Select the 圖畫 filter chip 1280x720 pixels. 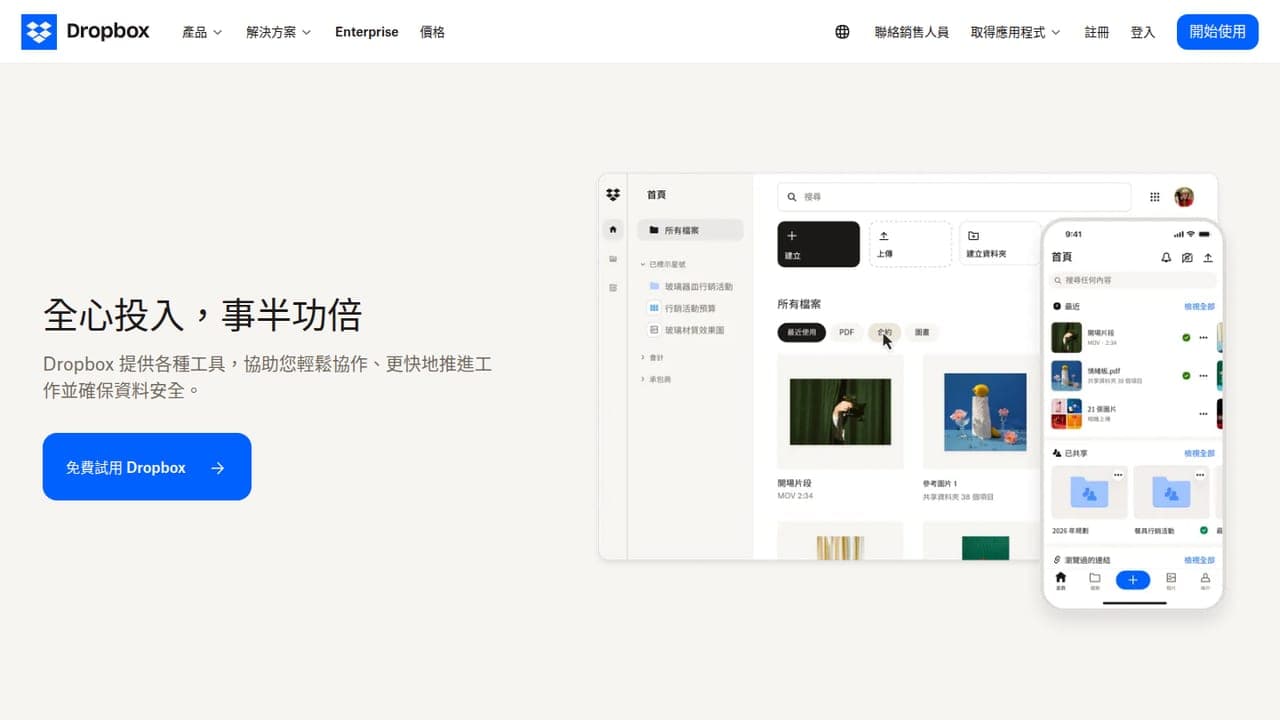pyautogui.click(x=922, y=332)
